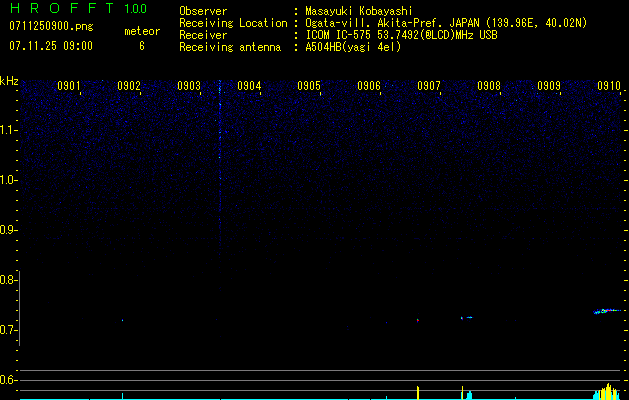Click the 0902 time marker
Screen dimensions: 629x400
129,86
